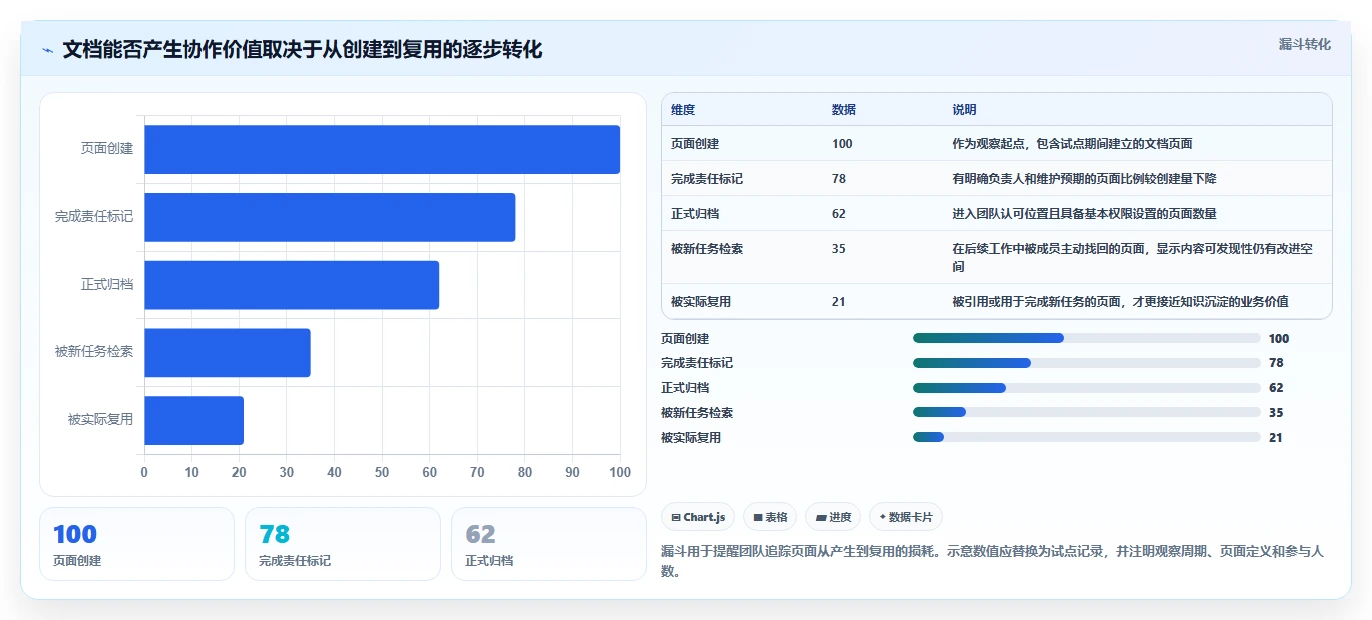
Task: Click the 页面创建 cell in the table
Action: point(695,144)
